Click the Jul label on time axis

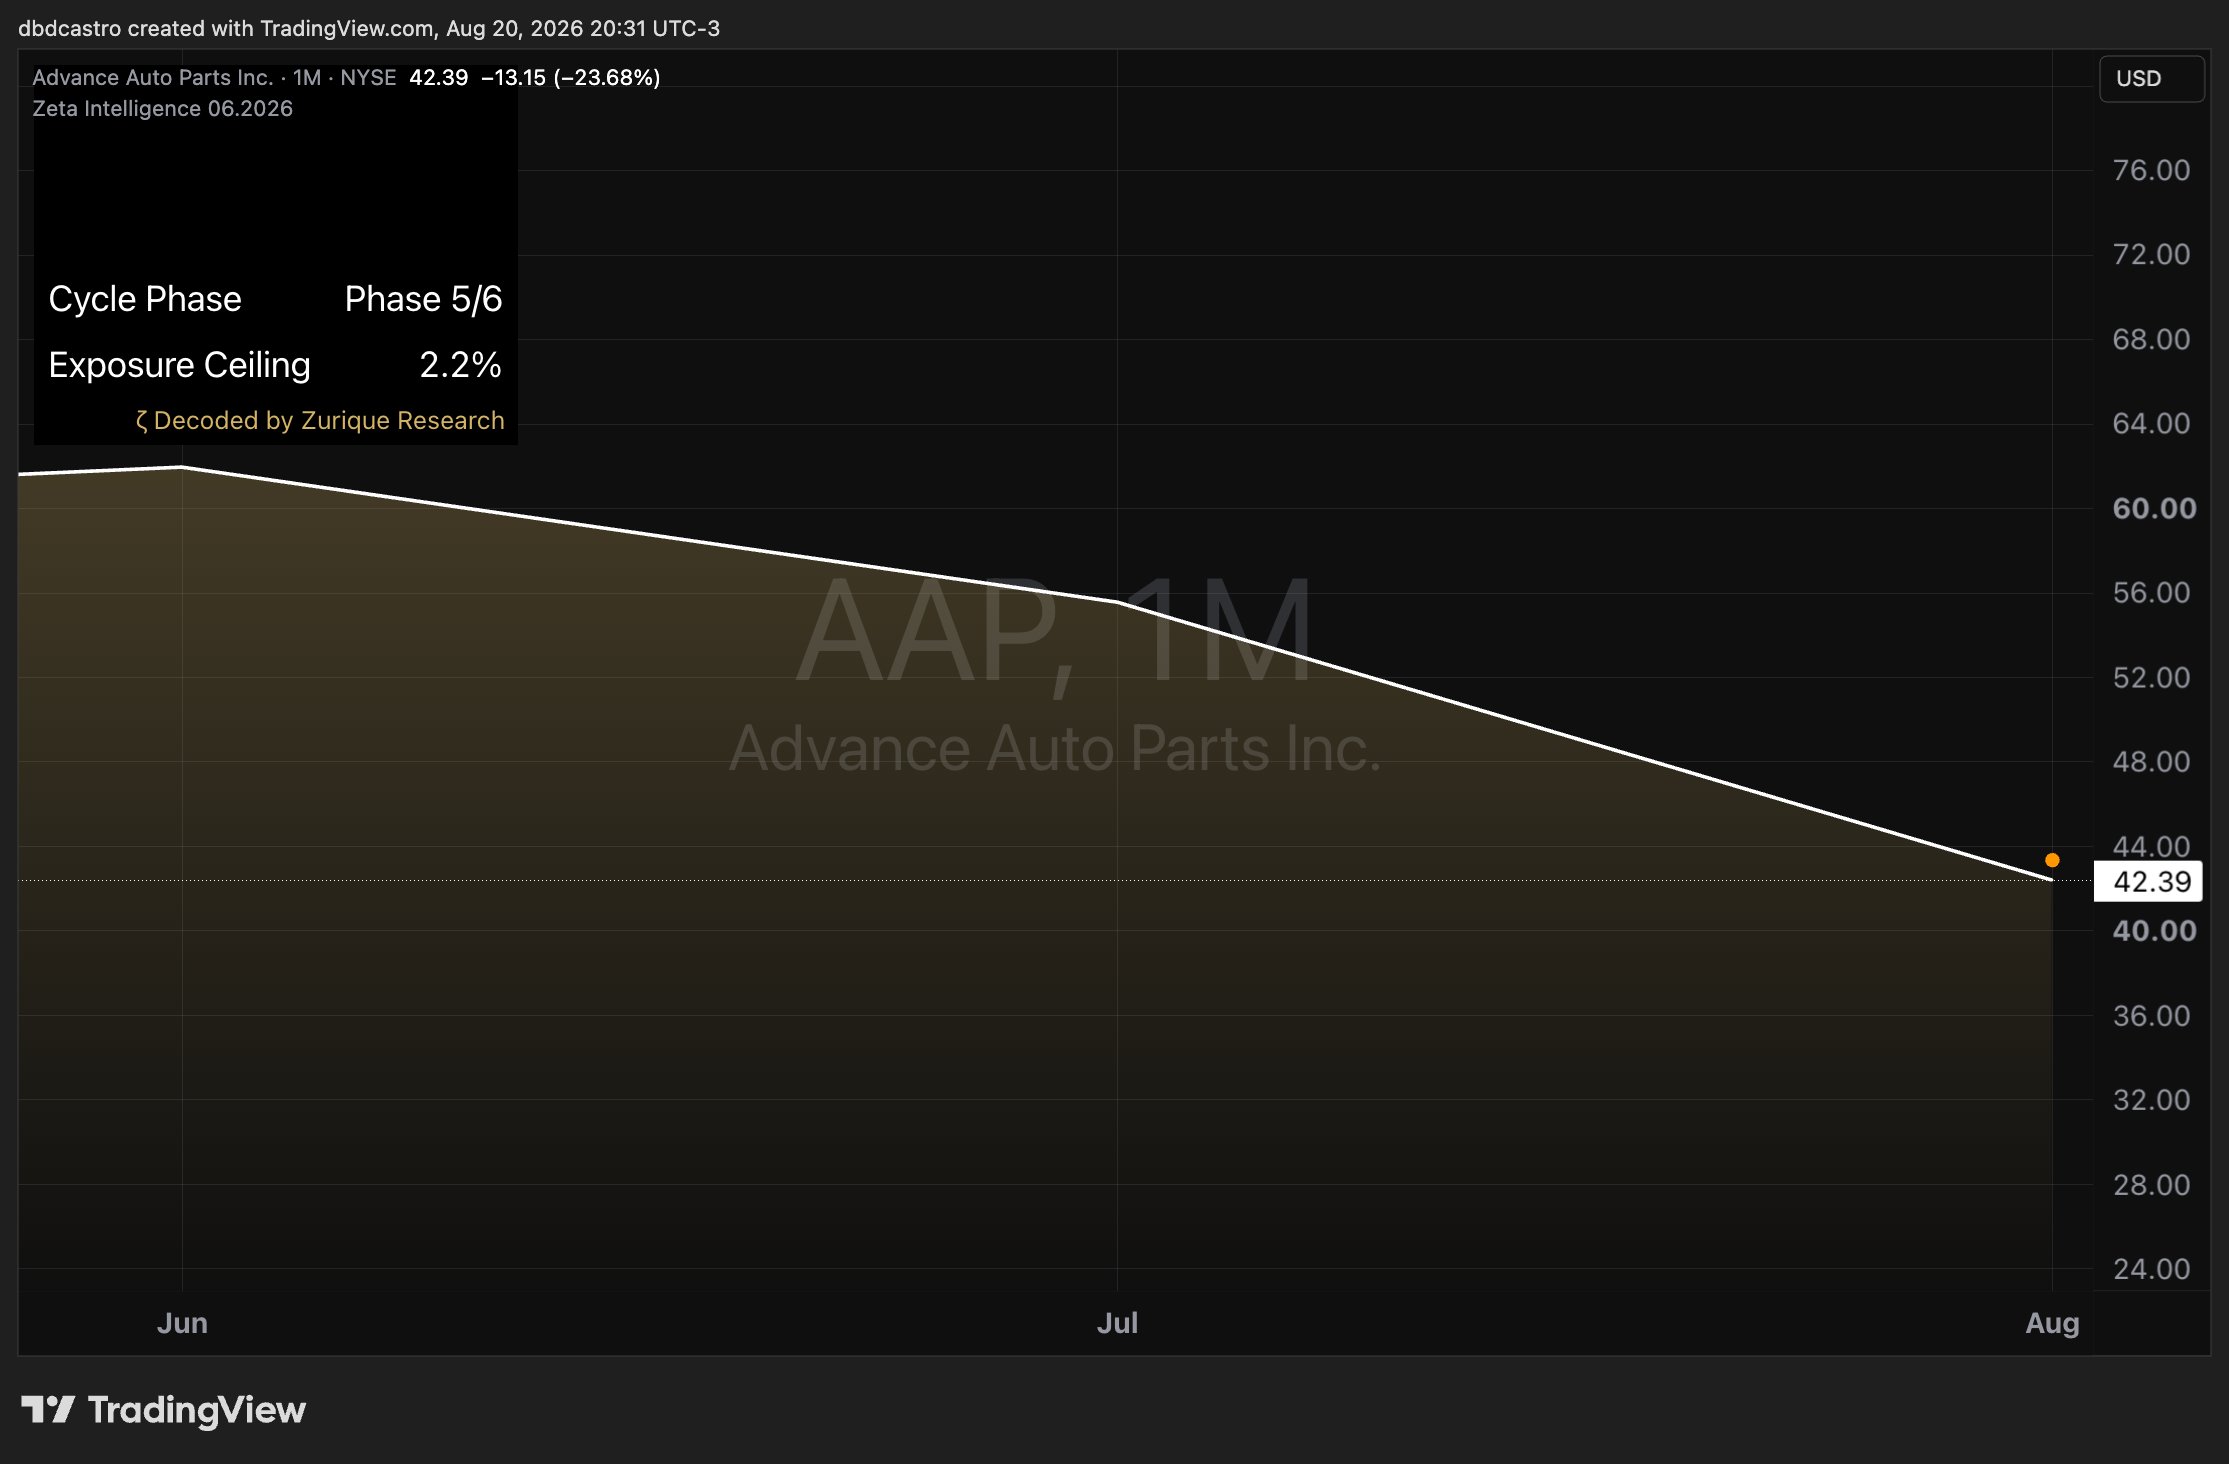click(x=1117, y=1323)
